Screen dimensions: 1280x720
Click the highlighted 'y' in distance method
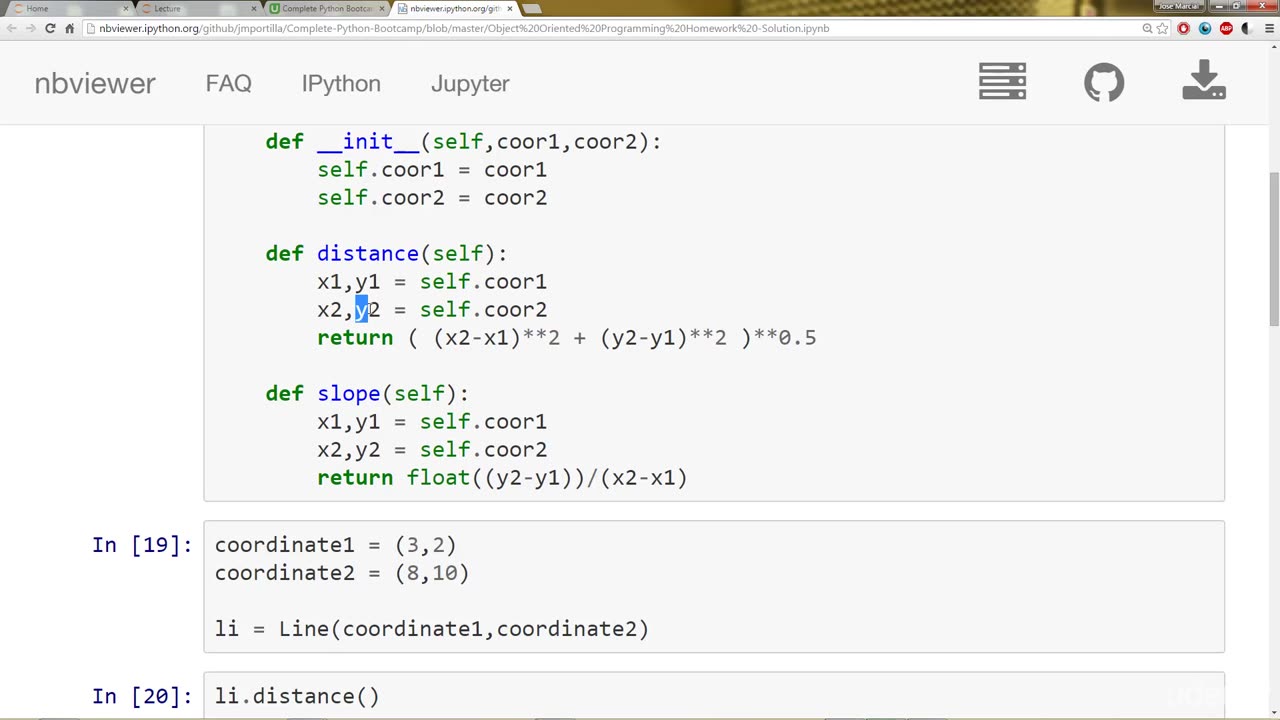click(x=361, y=310)
